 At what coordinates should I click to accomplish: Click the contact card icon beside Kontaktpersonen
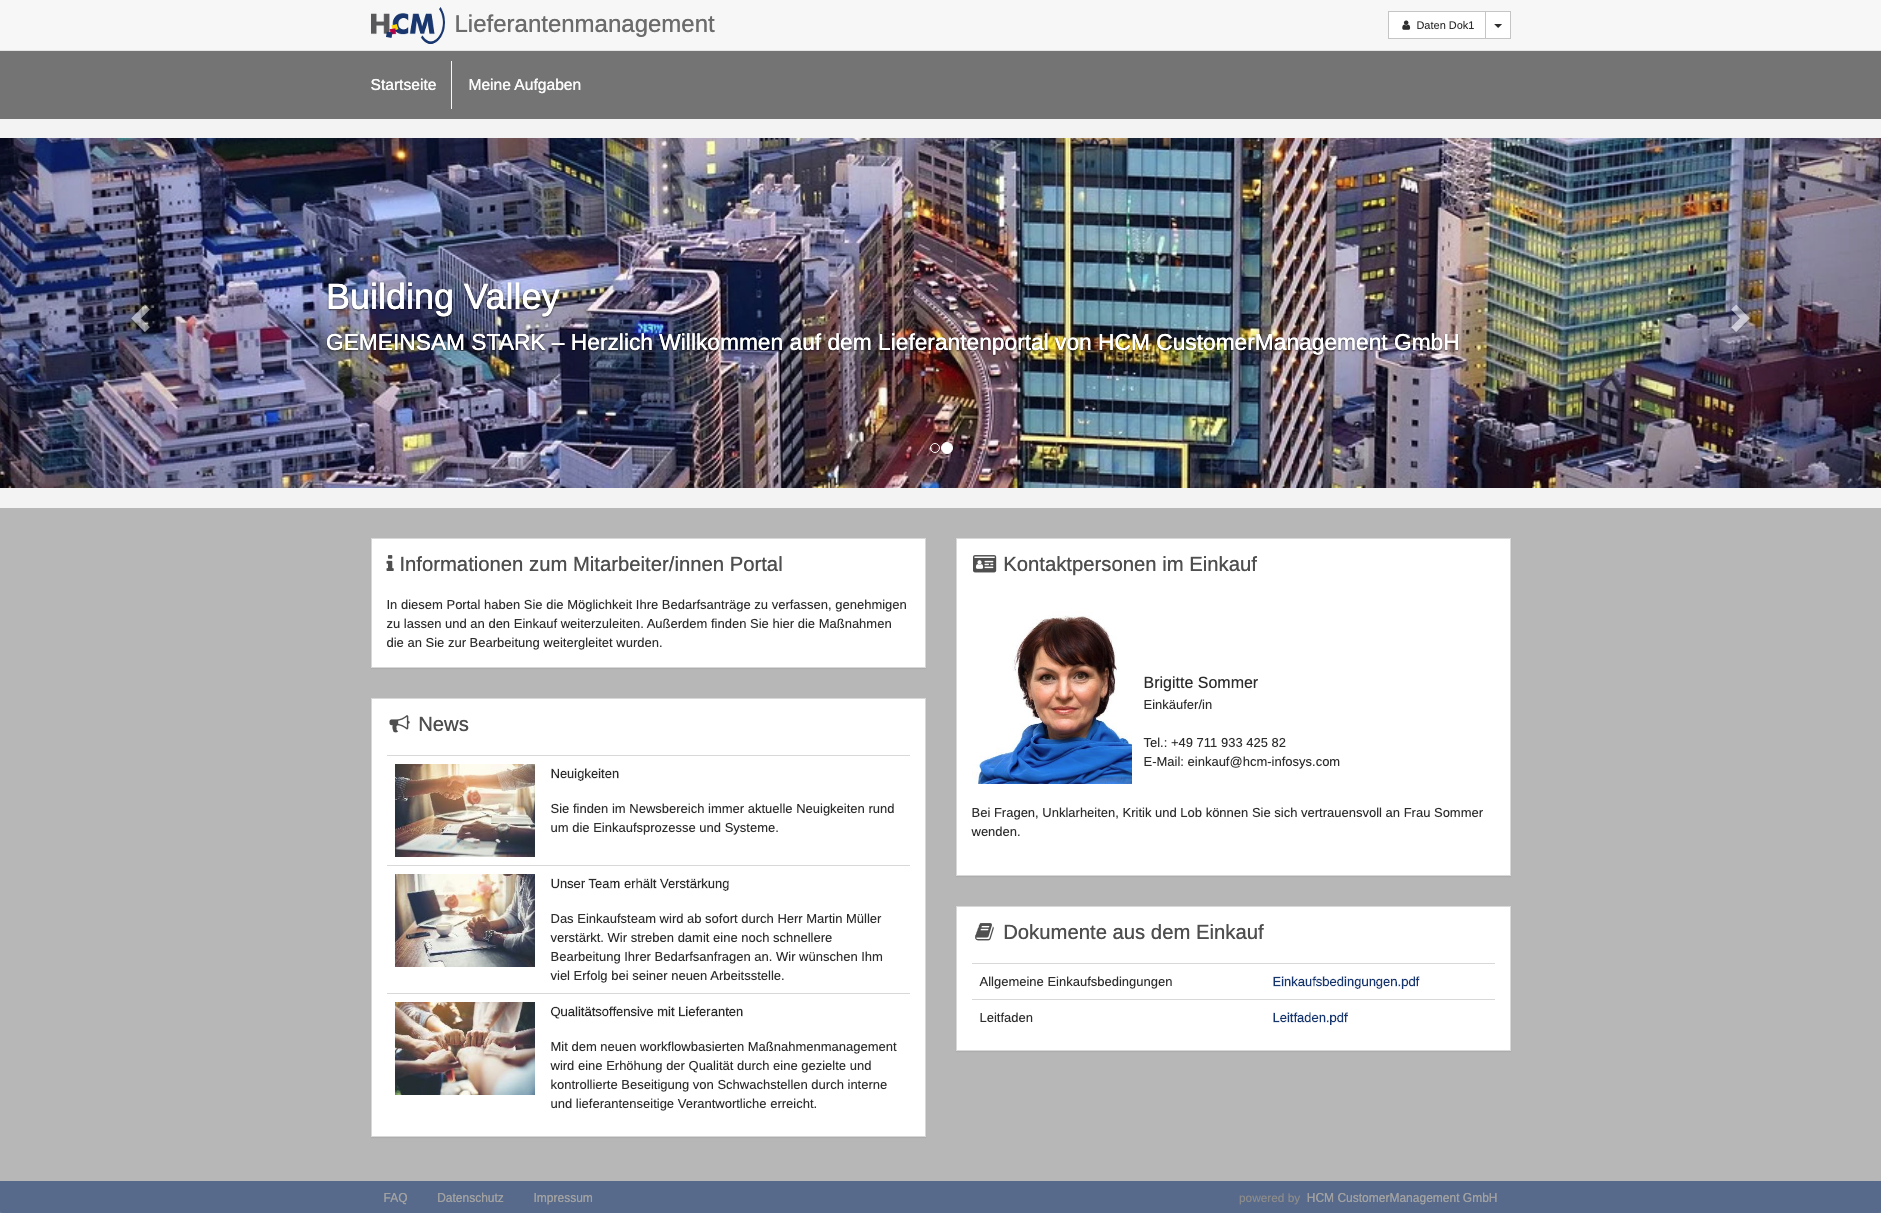coord(984,564)
